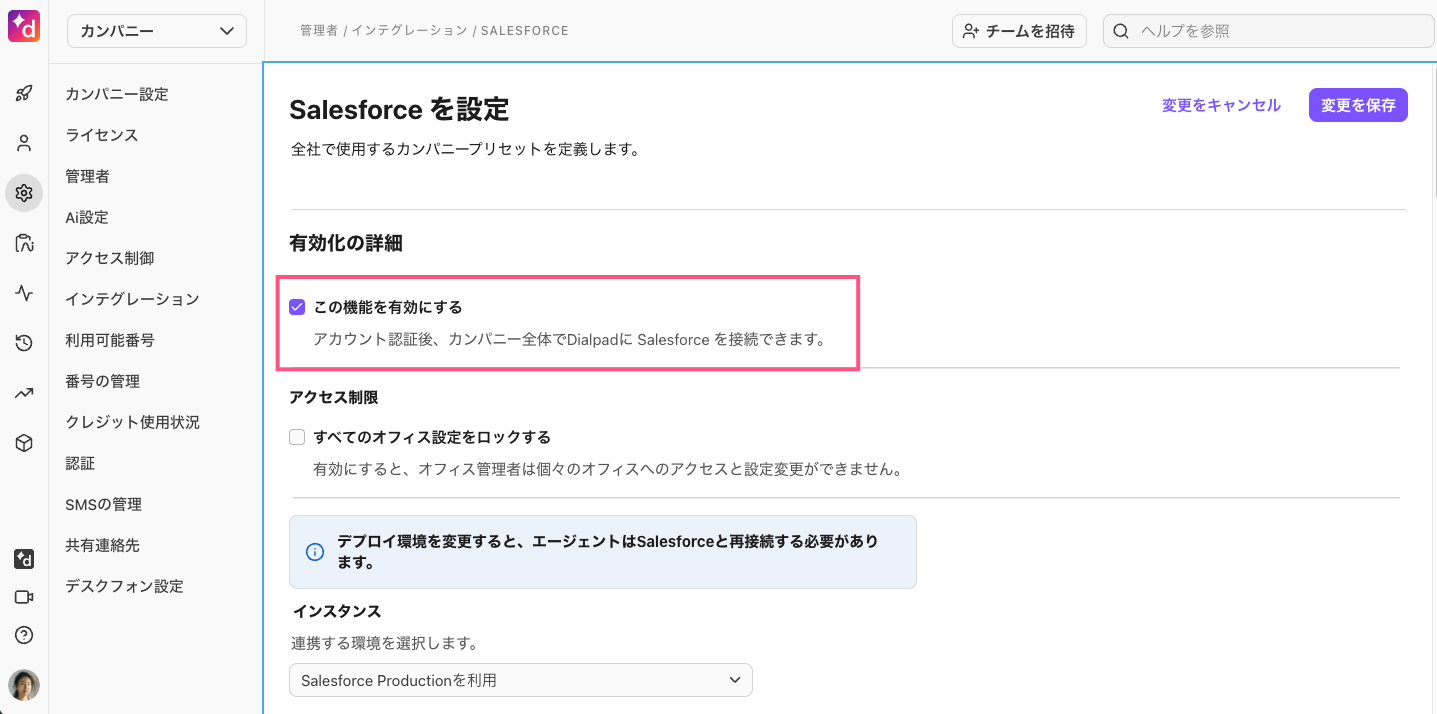
Task: Click the アクセス制限 label
Action: coord(334,397)
